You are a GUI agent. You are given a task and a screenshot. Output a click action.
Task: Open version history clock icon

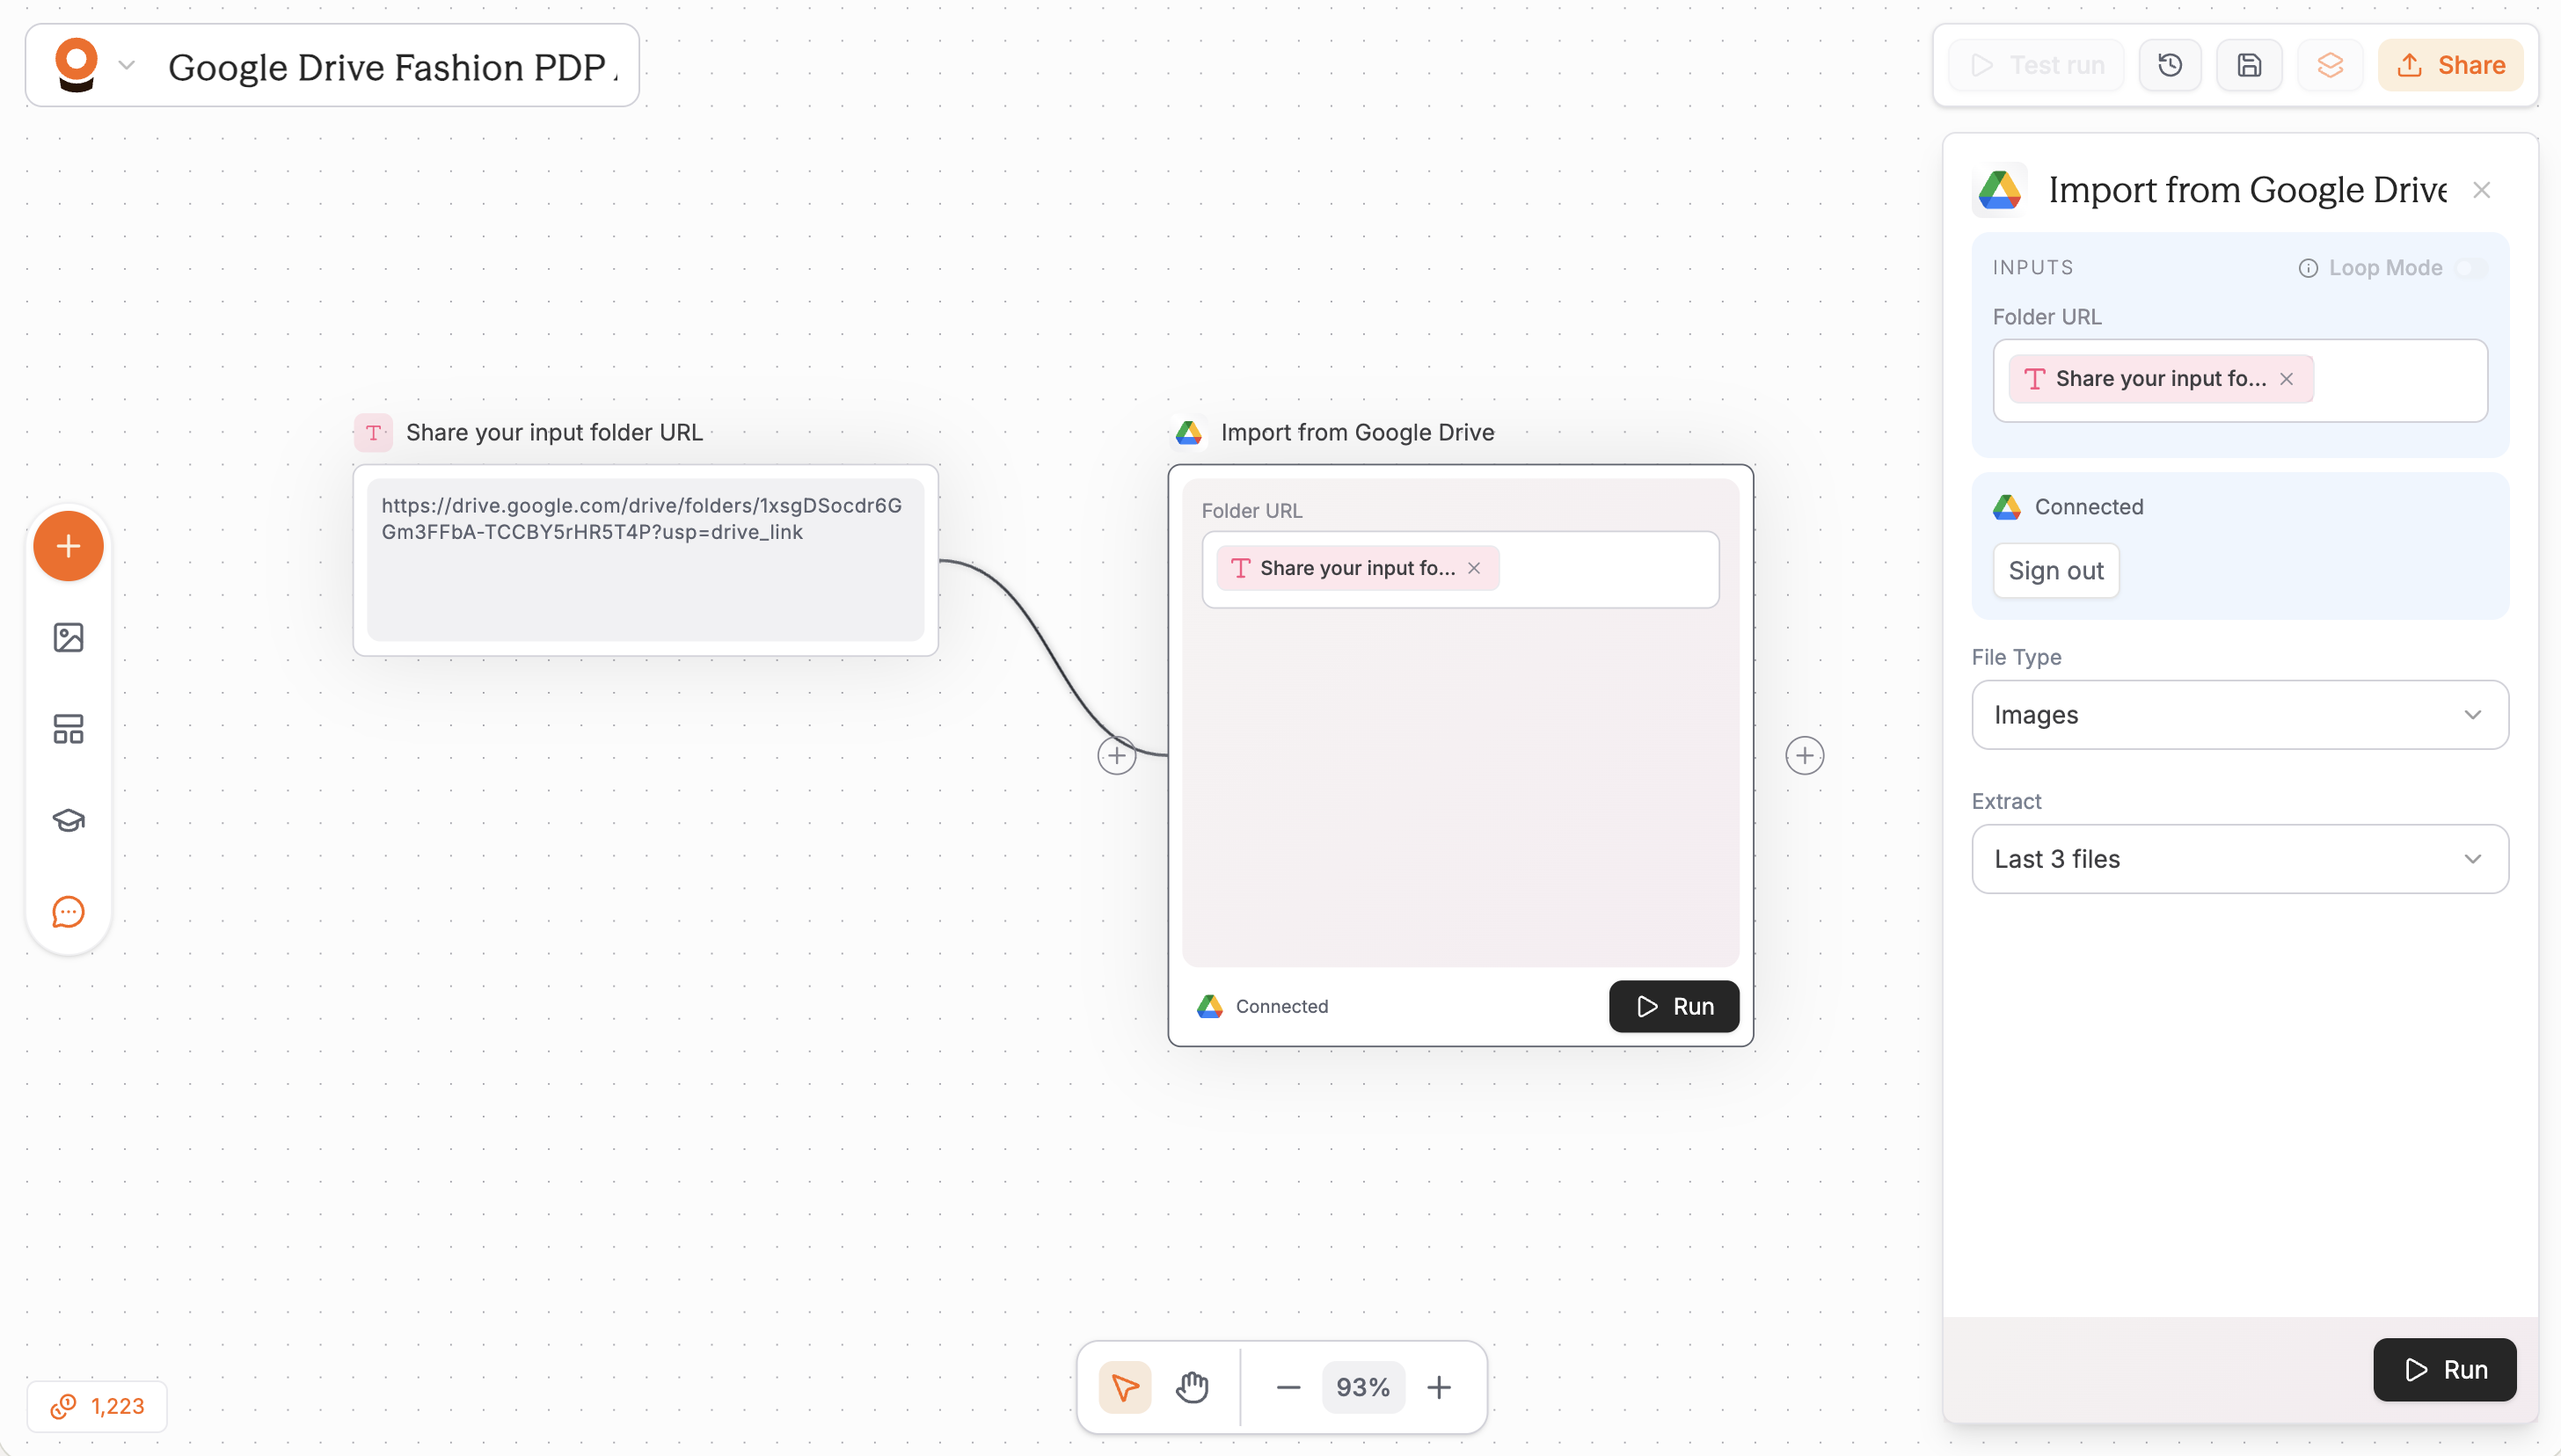click(x=2169, y=65)
